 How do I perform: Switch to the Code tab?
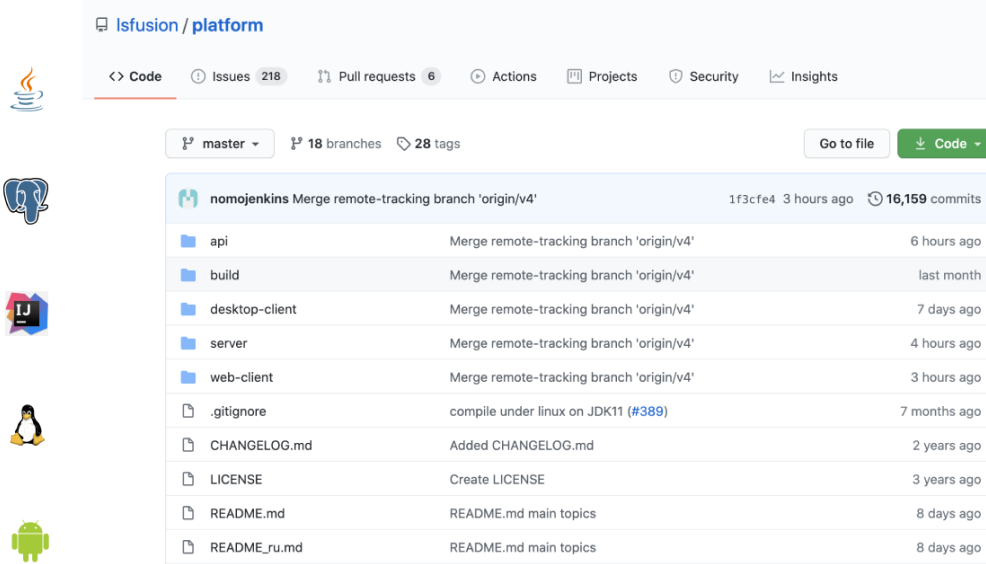point(135,76)
